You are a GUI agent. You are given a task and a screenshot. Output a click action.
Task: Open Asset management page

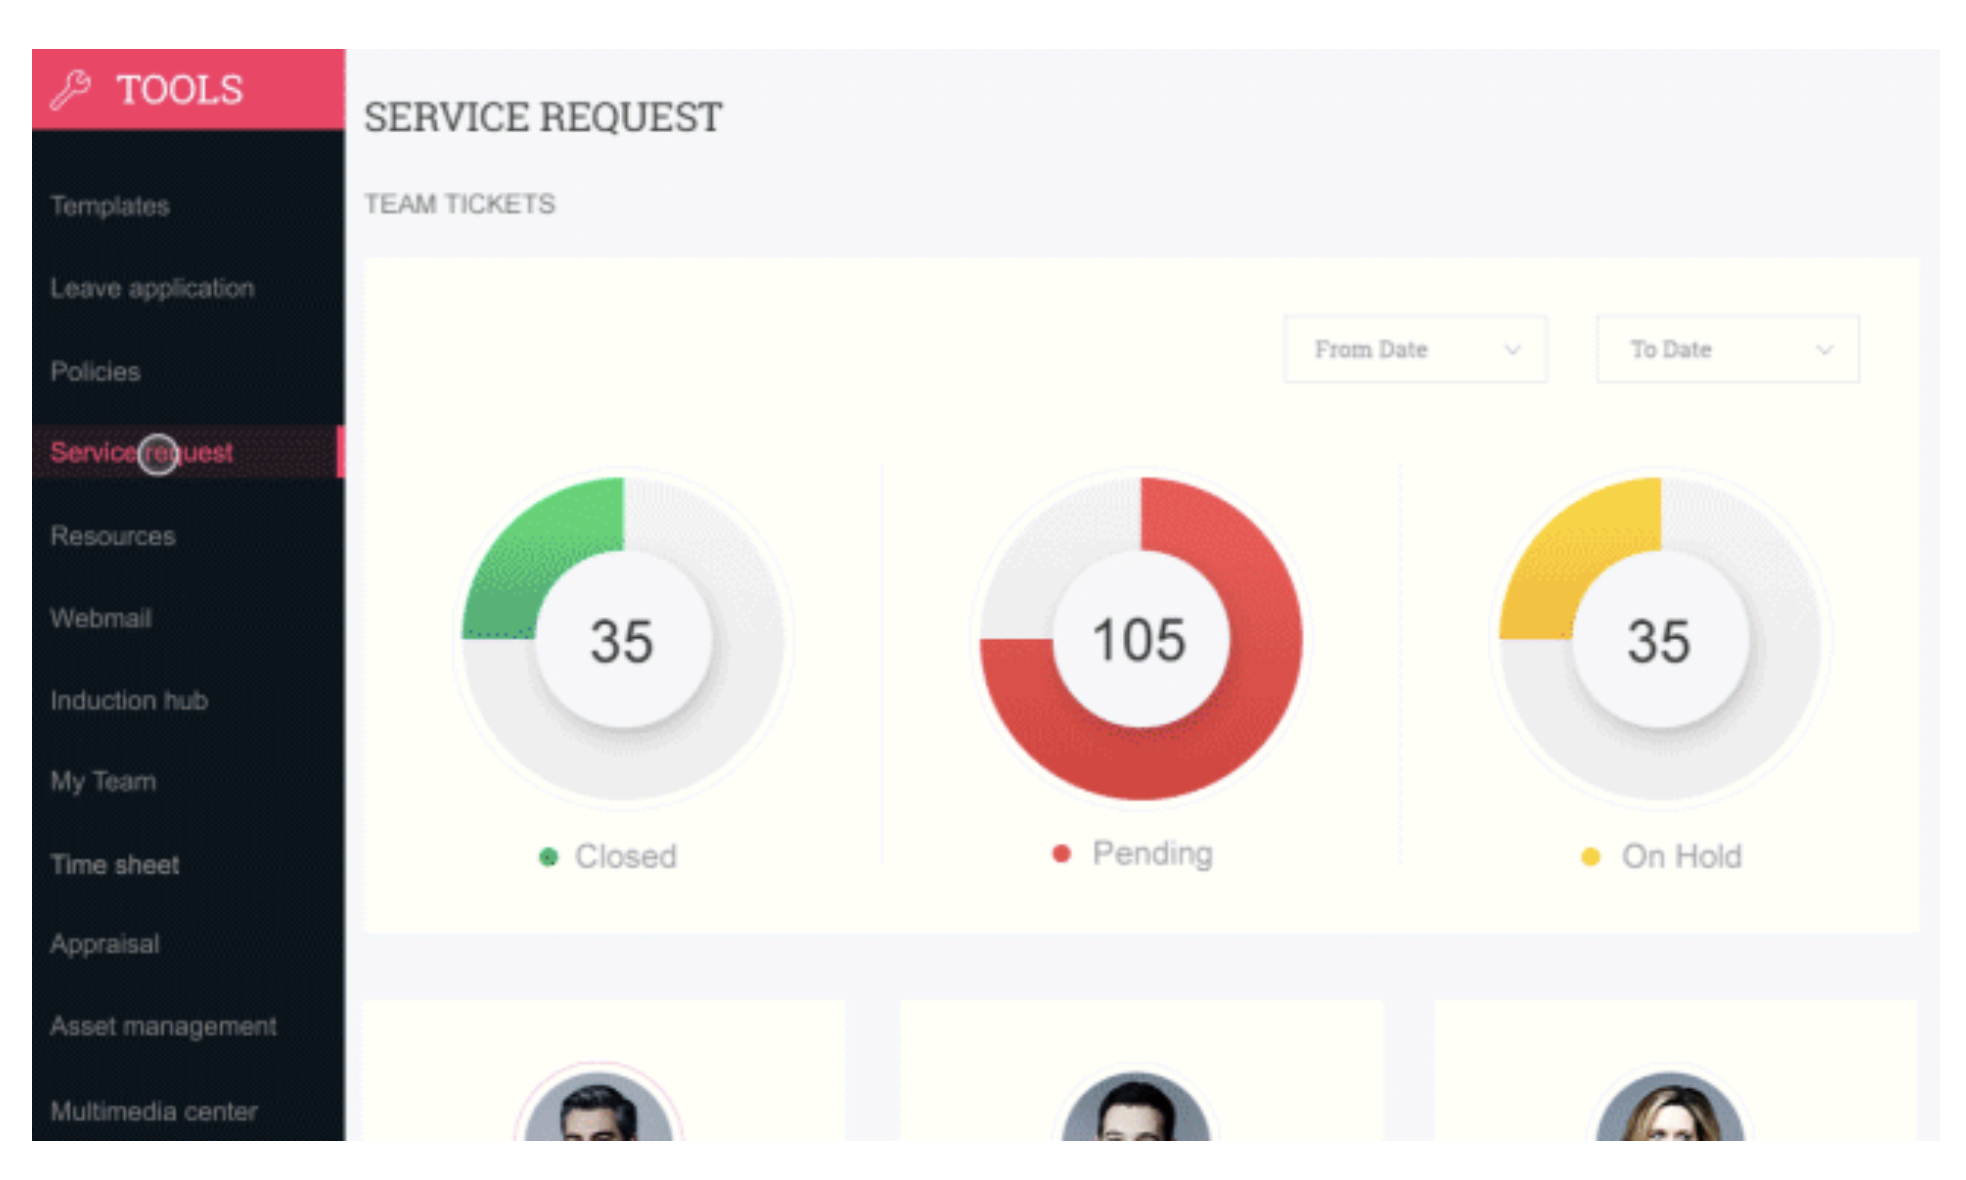pos(163,1026)
